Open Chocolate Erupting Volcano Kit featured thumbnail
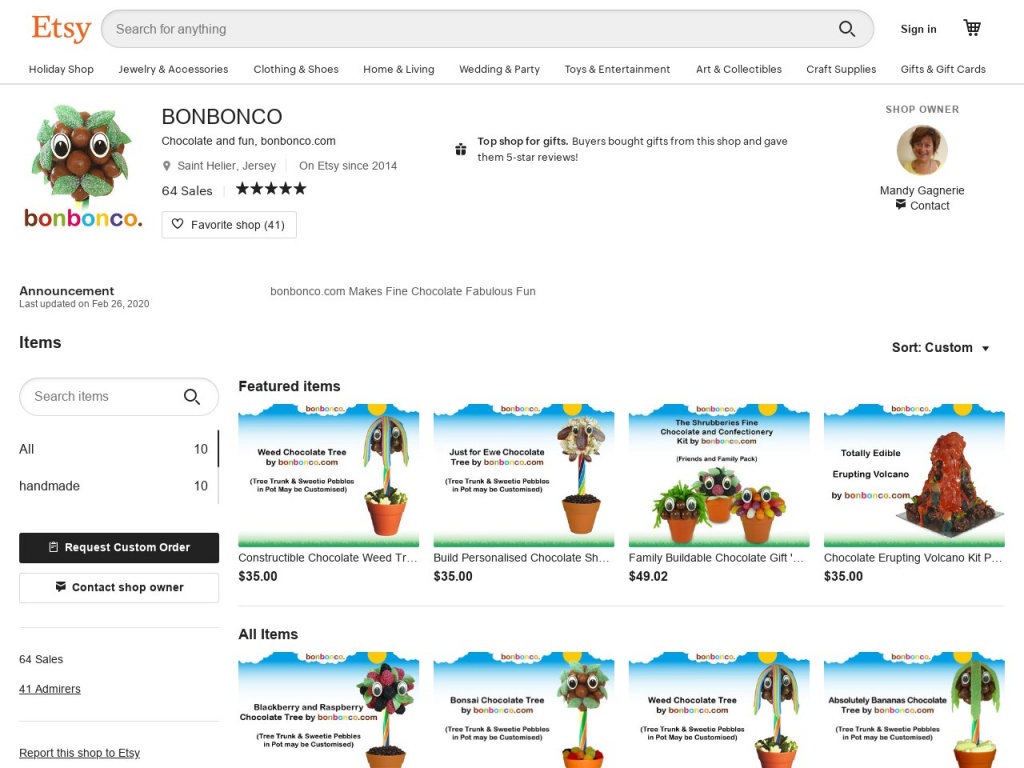This screenshot has height=768, width=1024. pyautogui.click(x=913, y=475)
